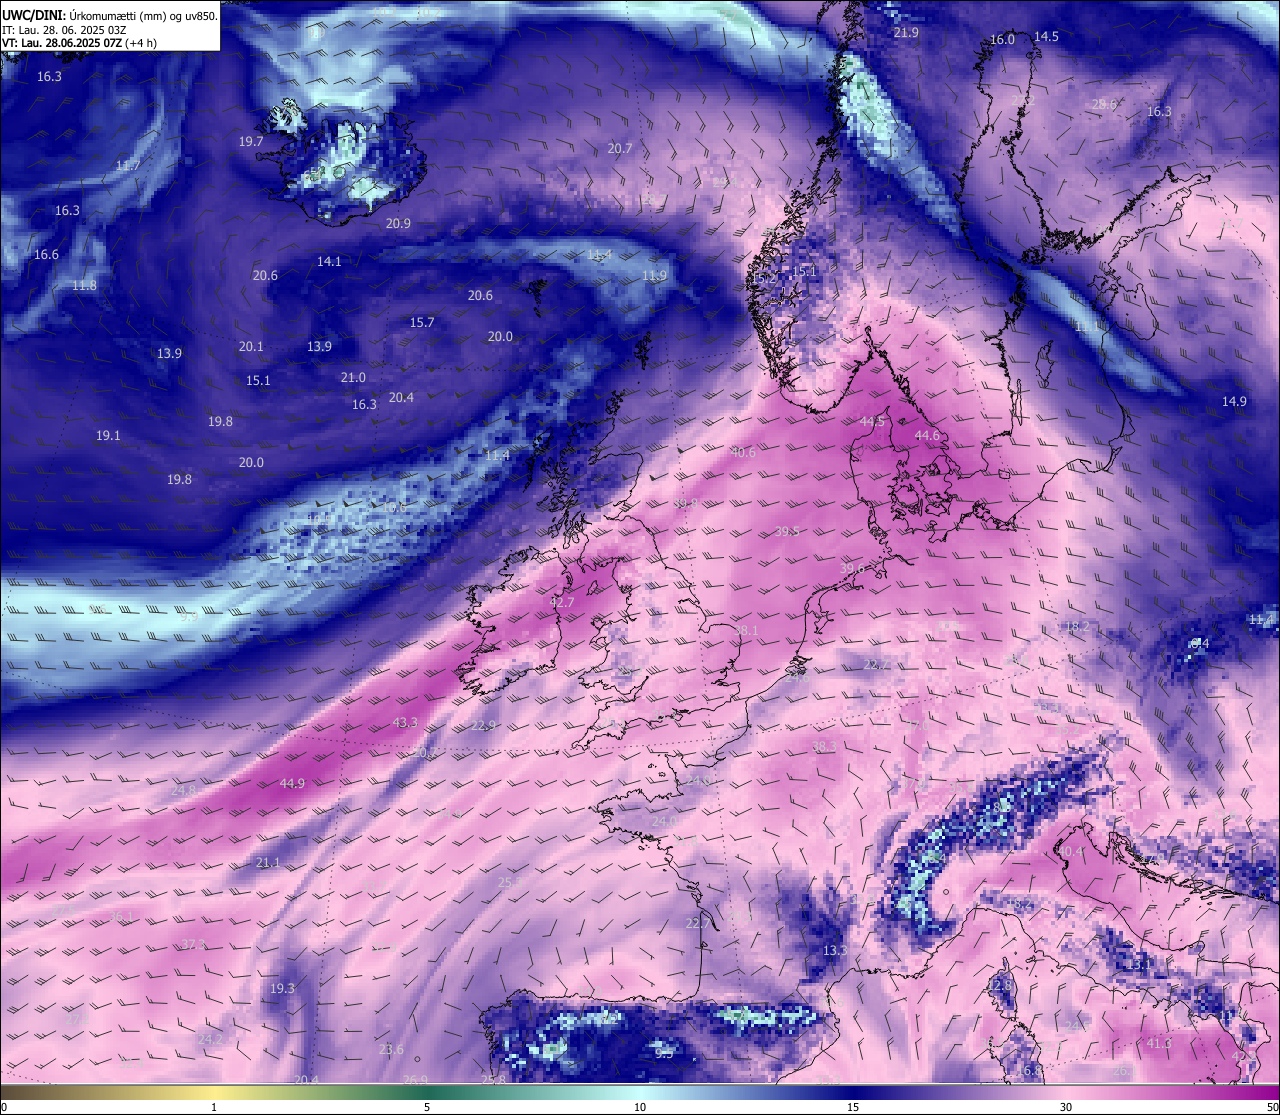Click the 30 tick on the color scale
The height and width of the screenshot is (1115, 1280).
[x=1066, y=1107]
